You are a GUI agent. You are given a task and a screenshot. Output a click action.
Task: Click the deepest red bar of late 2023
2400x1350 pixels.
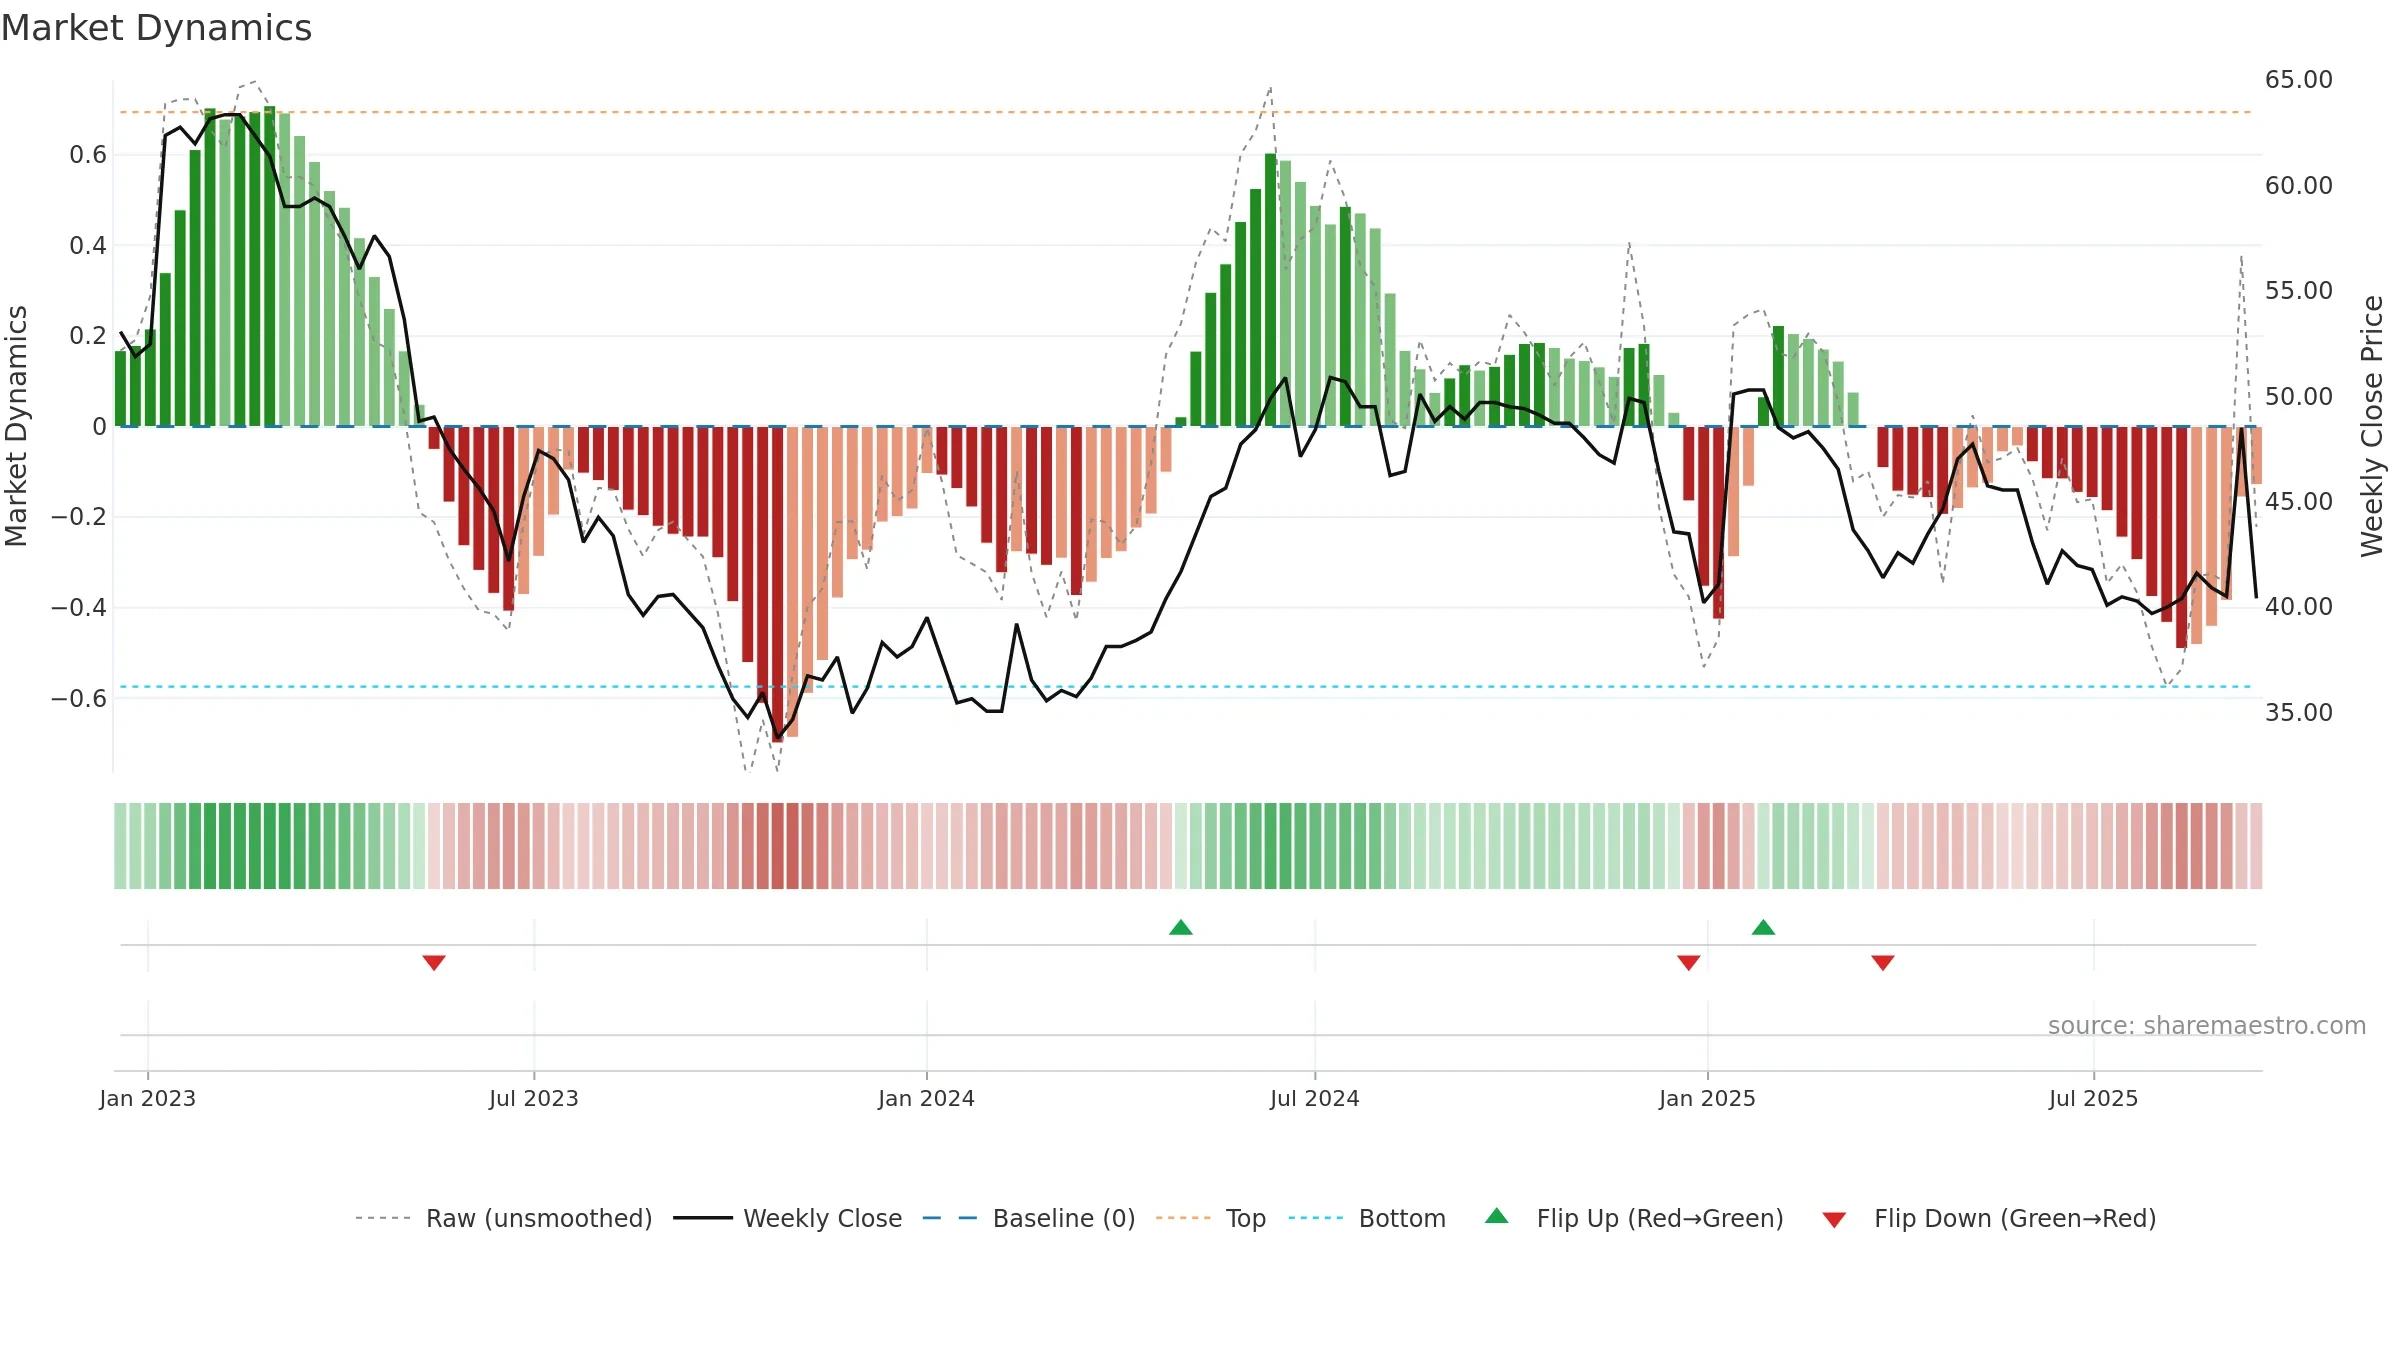777,584
